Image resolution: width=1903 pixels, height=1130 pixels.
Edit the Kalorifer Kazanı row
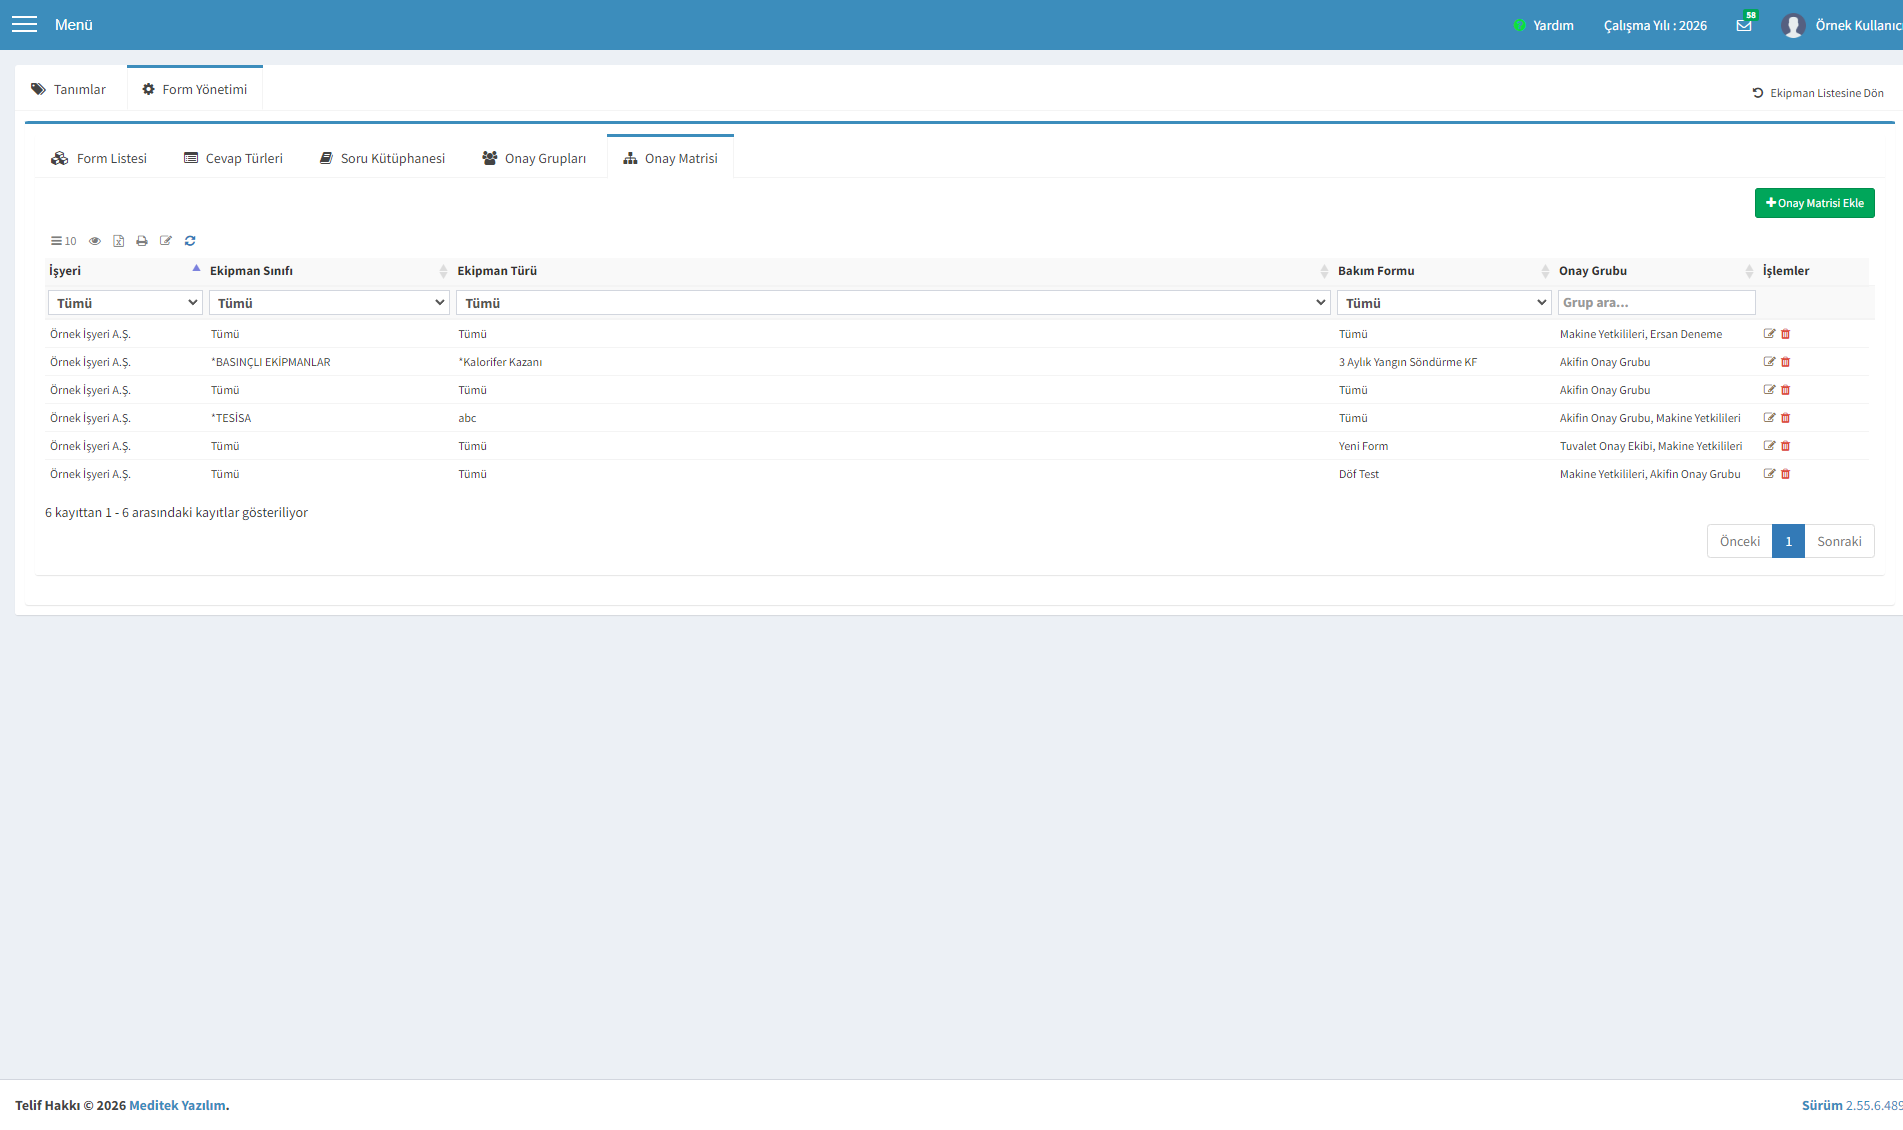[x=1769, y=362]
